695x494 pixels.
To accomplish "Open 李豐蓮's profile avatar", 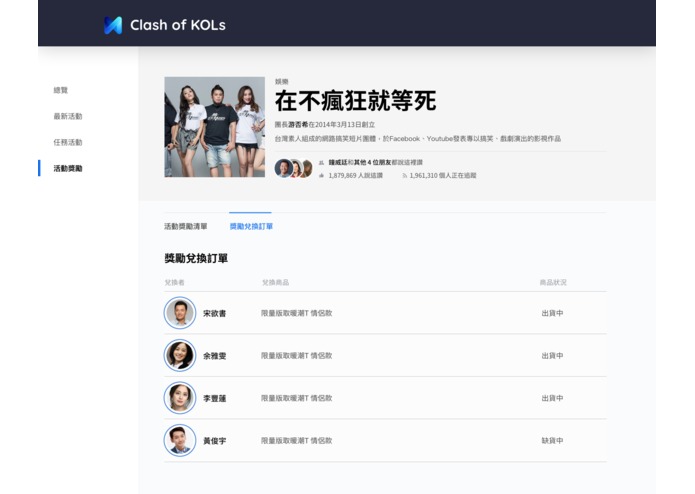I will (x=180, y=398).
